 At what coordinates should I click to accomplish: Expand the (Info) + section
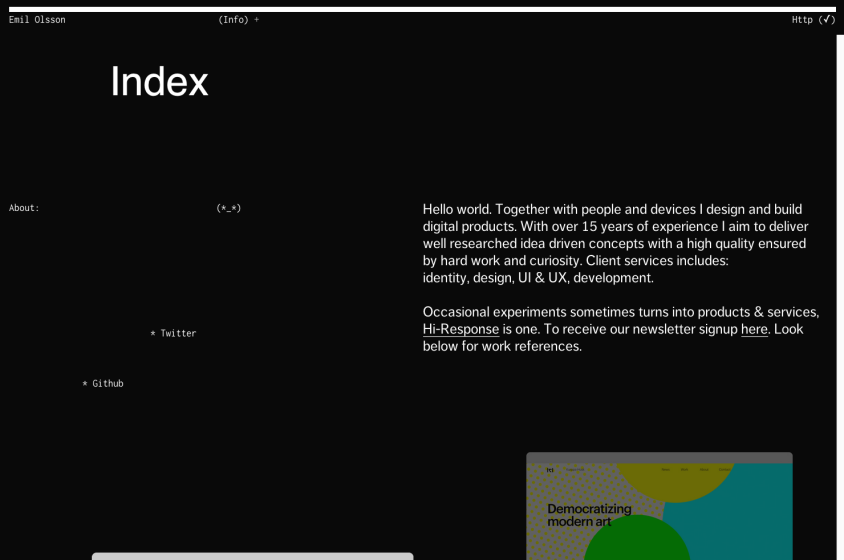(x=234, y=20)
